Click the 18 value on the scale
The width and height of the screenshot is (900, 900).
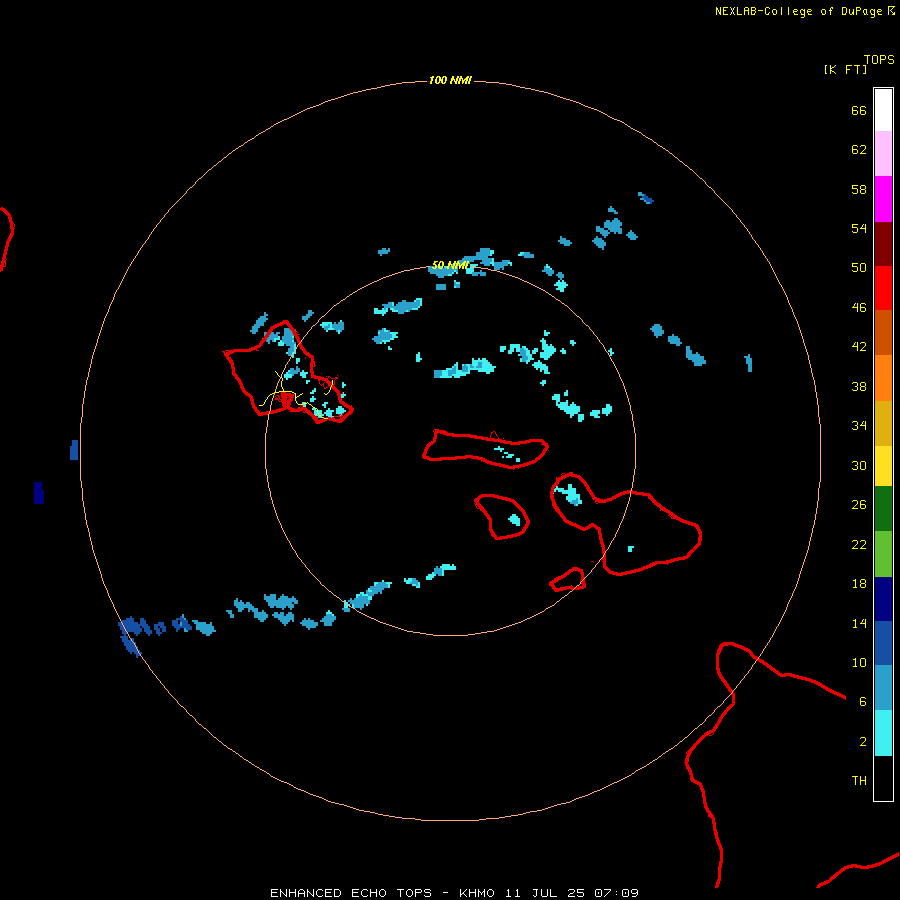pos(859,584)
